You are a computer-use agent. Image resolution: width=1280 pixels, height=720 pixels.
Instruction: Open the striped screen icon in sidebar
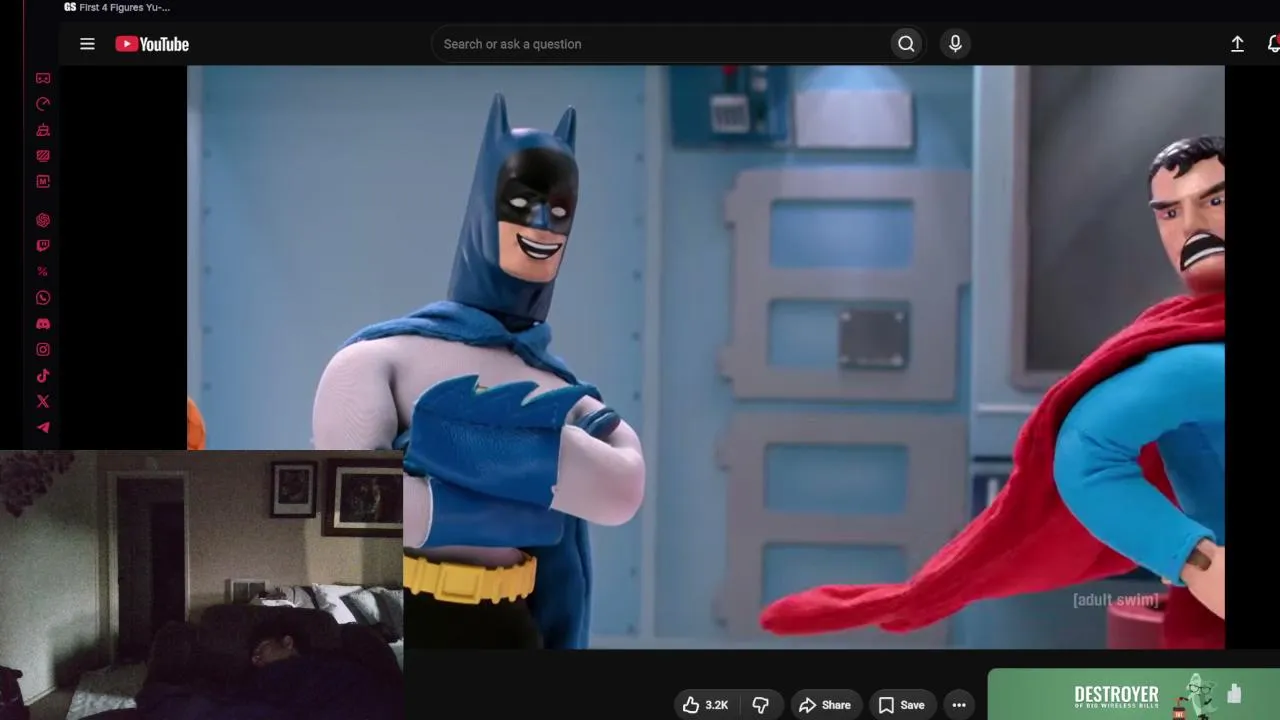(x=43, y=156)
